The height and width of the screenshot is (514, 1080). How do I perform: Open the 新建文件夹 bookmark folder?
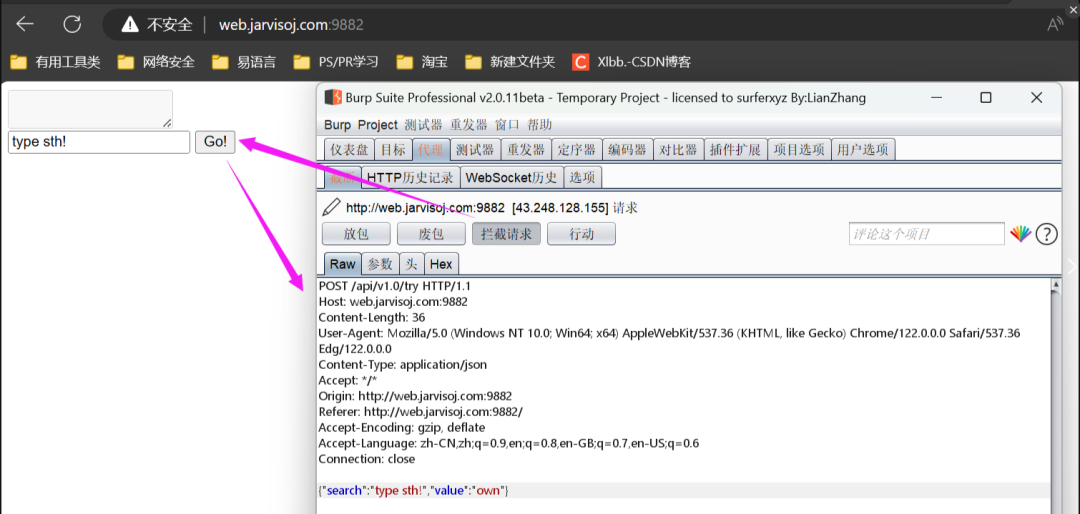[x=510, y=63]
